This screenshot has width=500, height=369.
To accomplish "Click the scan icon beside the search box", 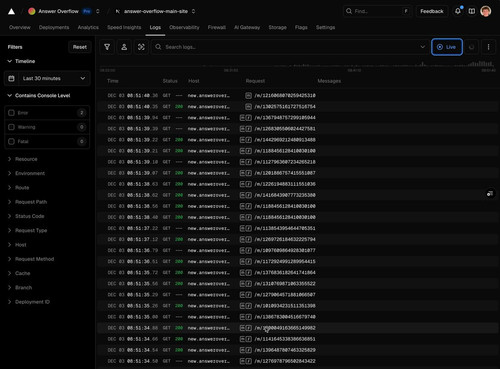I will [x=141, y=47].
